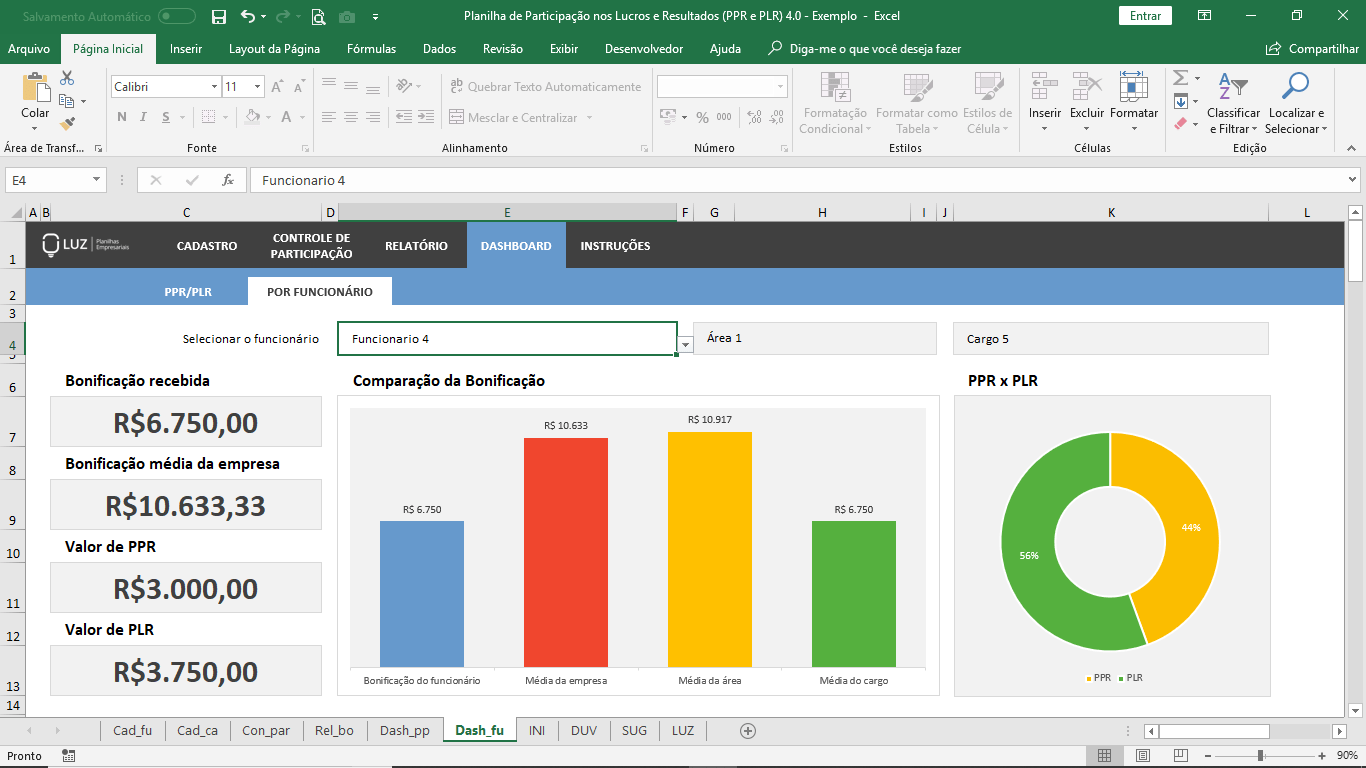Click the AutoSum sigma icon

click(1180, 78)
